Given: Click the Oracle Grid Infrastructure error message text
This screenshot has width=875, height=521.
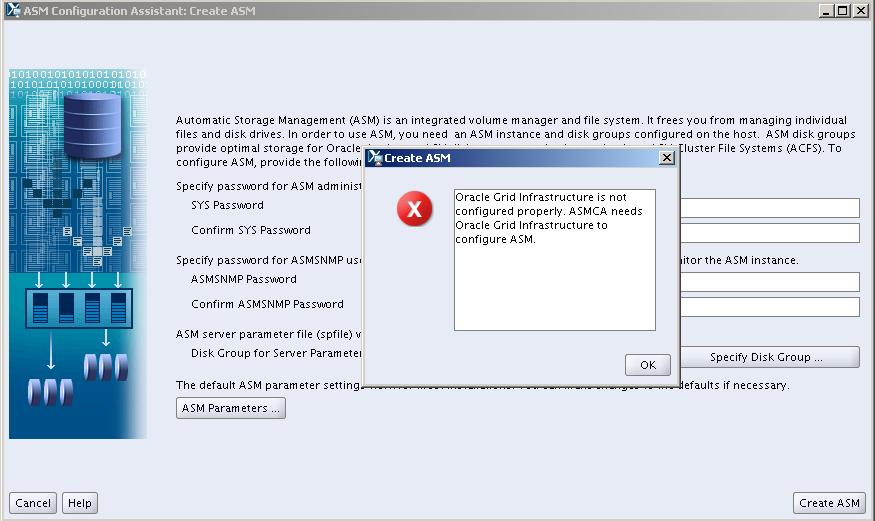Looking at the screenshot, I should [x=548, y=218].
